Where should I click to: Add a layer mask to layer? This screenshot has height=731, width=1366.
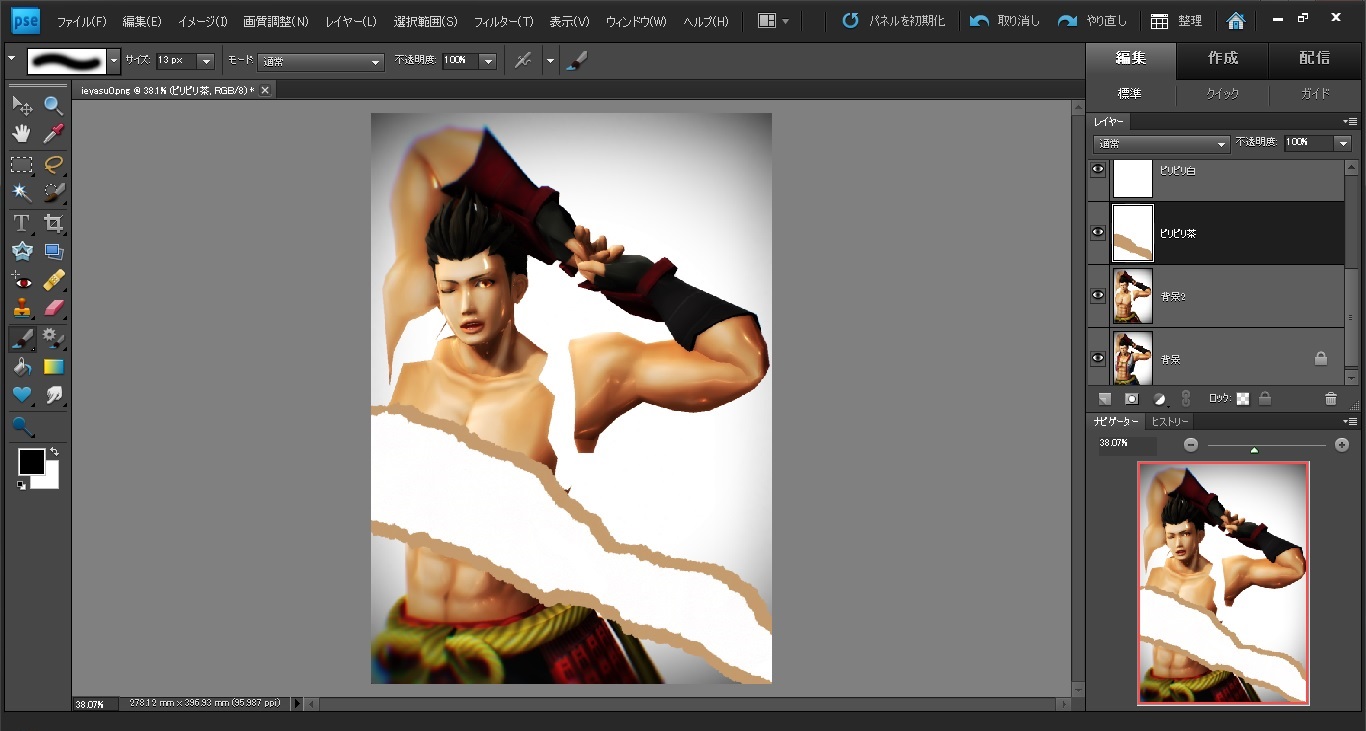coord(1132,398)
